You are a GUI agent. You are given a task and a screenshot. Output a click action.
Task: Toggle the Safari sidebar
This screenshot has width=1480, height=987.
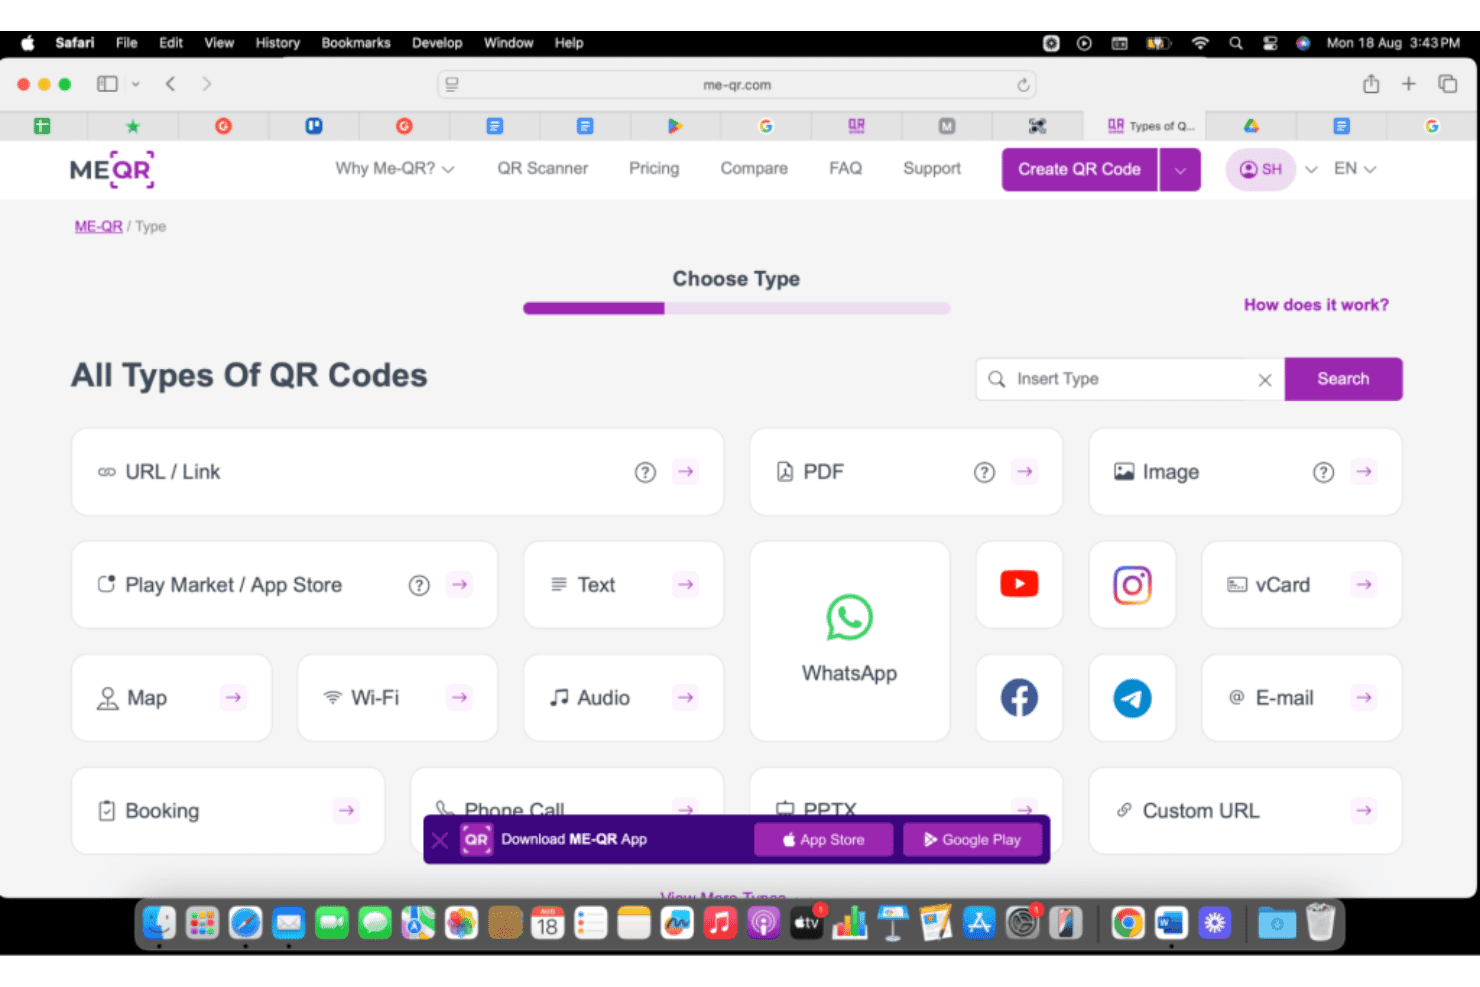tap(107, 84)
